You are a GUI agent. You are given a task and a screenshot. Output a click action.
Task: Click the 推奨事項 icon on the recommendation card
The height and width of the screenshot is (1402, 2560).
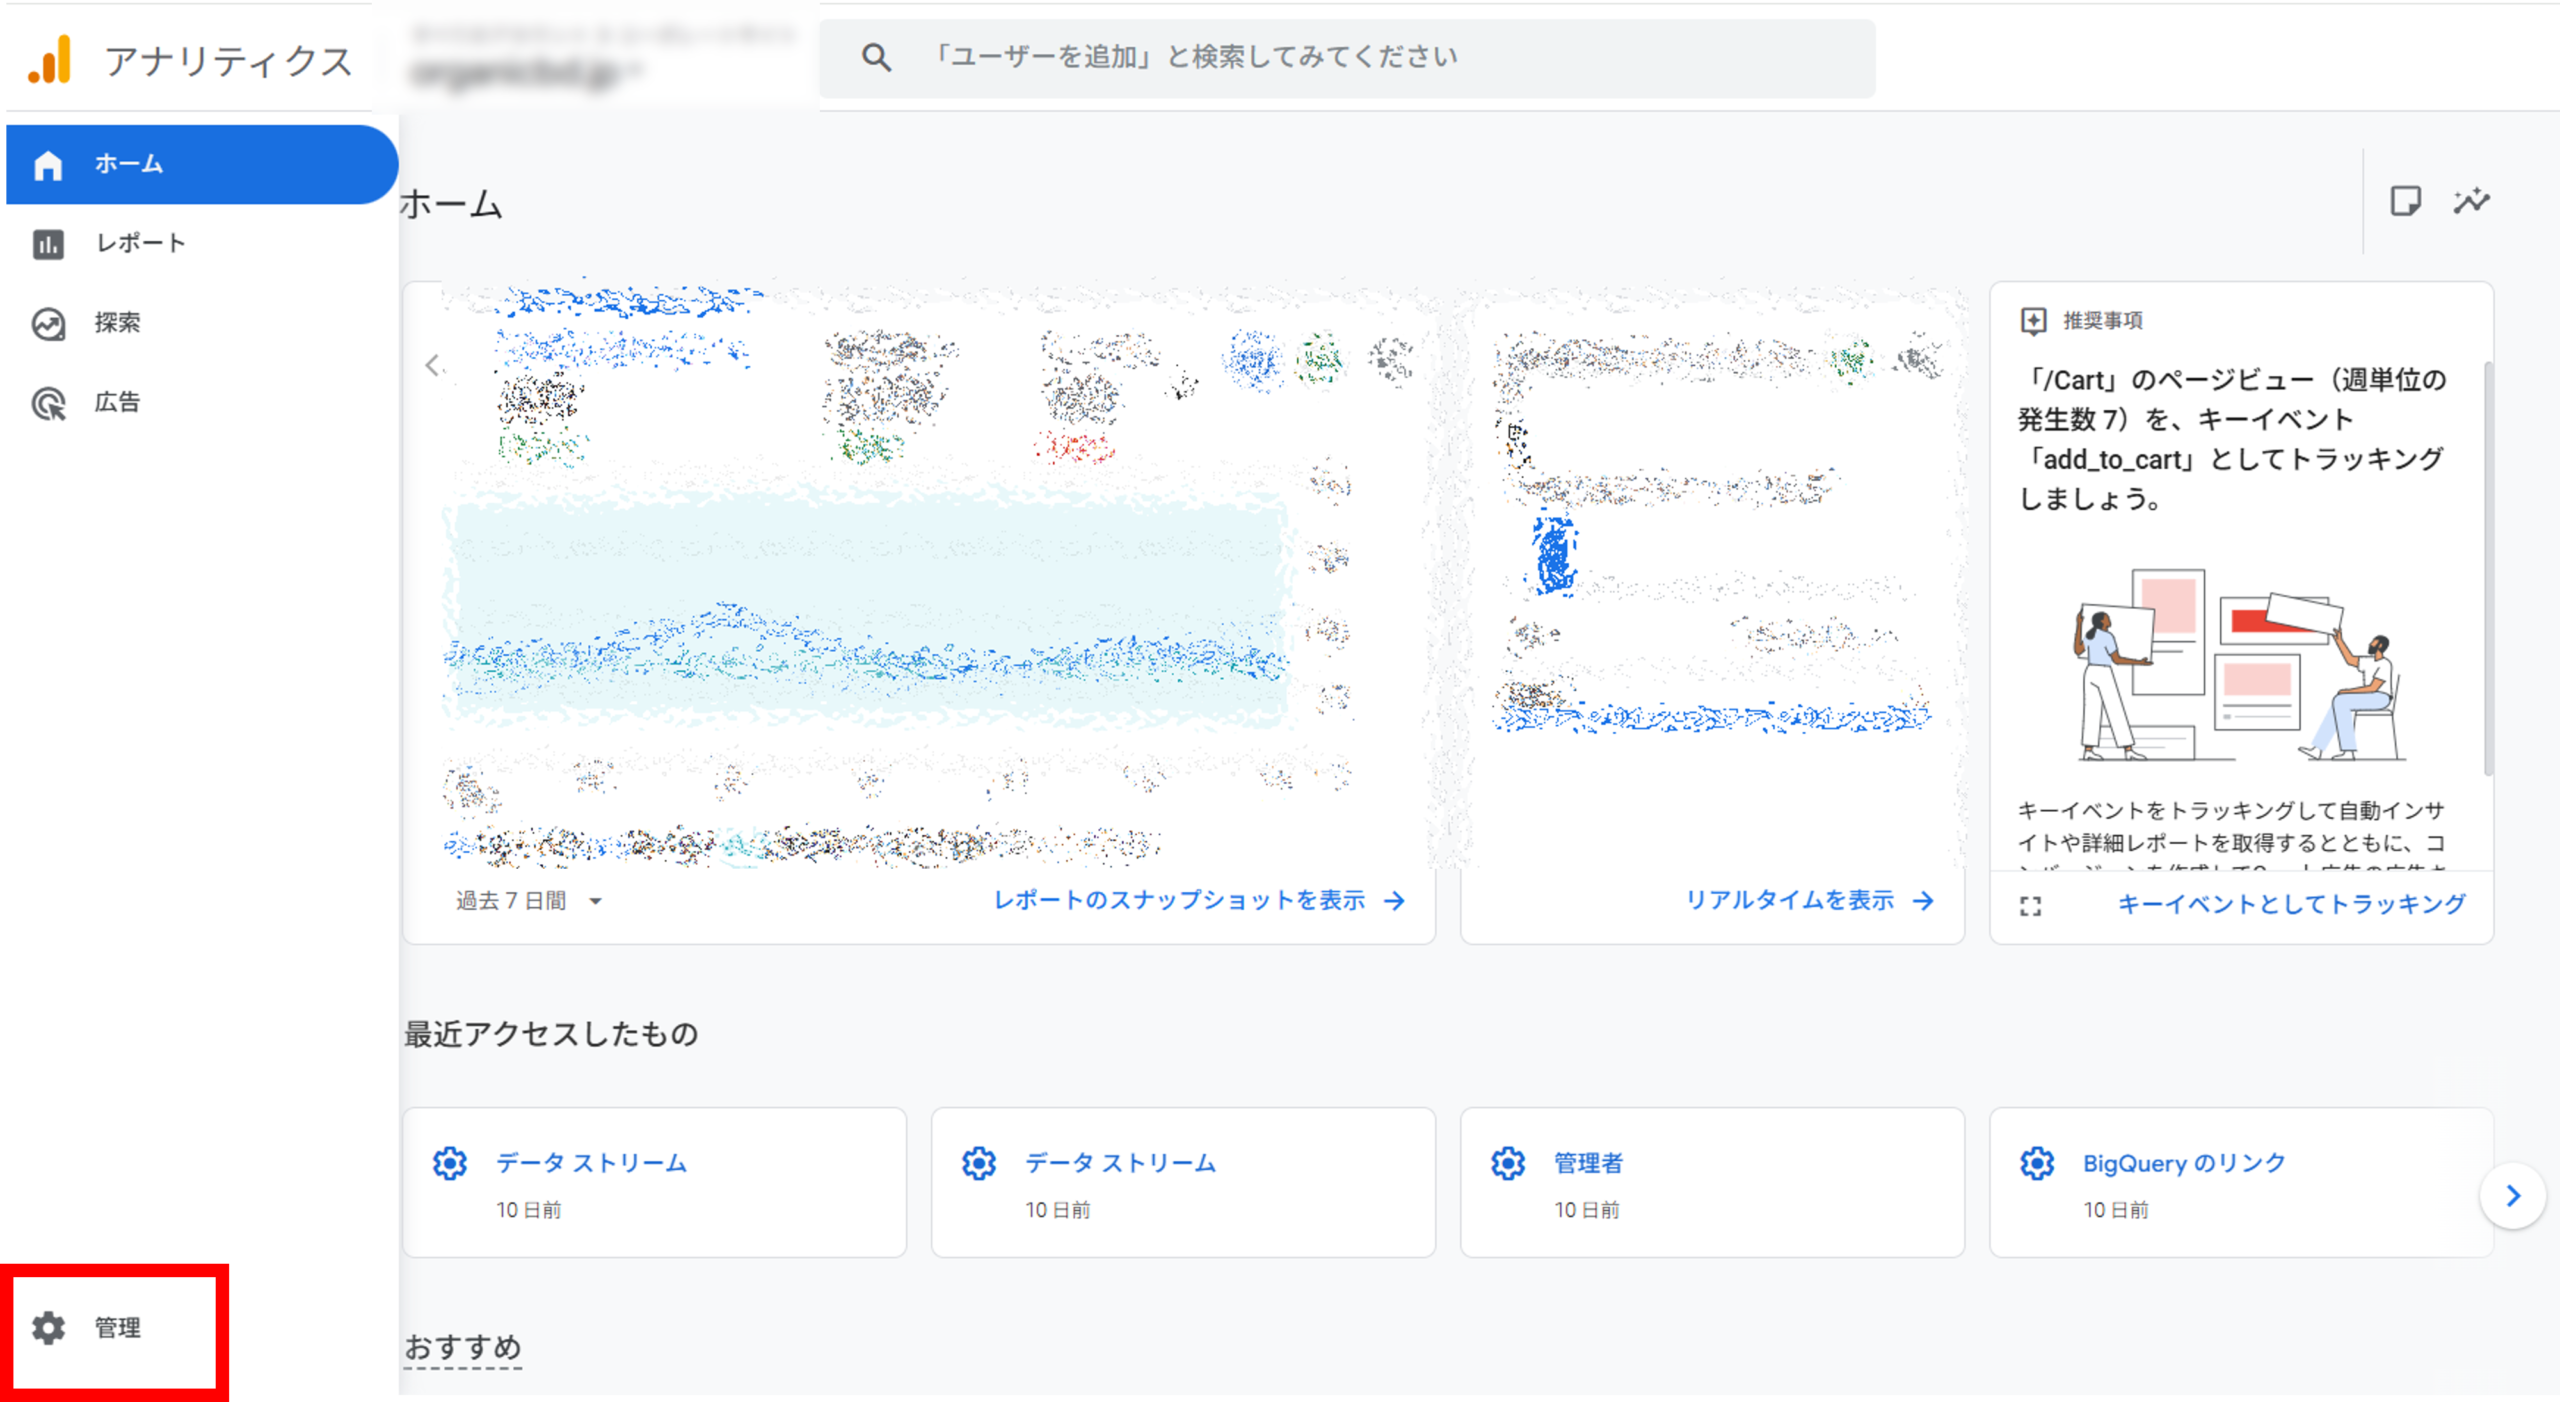pyautogui.click(x=2035, y=321)
